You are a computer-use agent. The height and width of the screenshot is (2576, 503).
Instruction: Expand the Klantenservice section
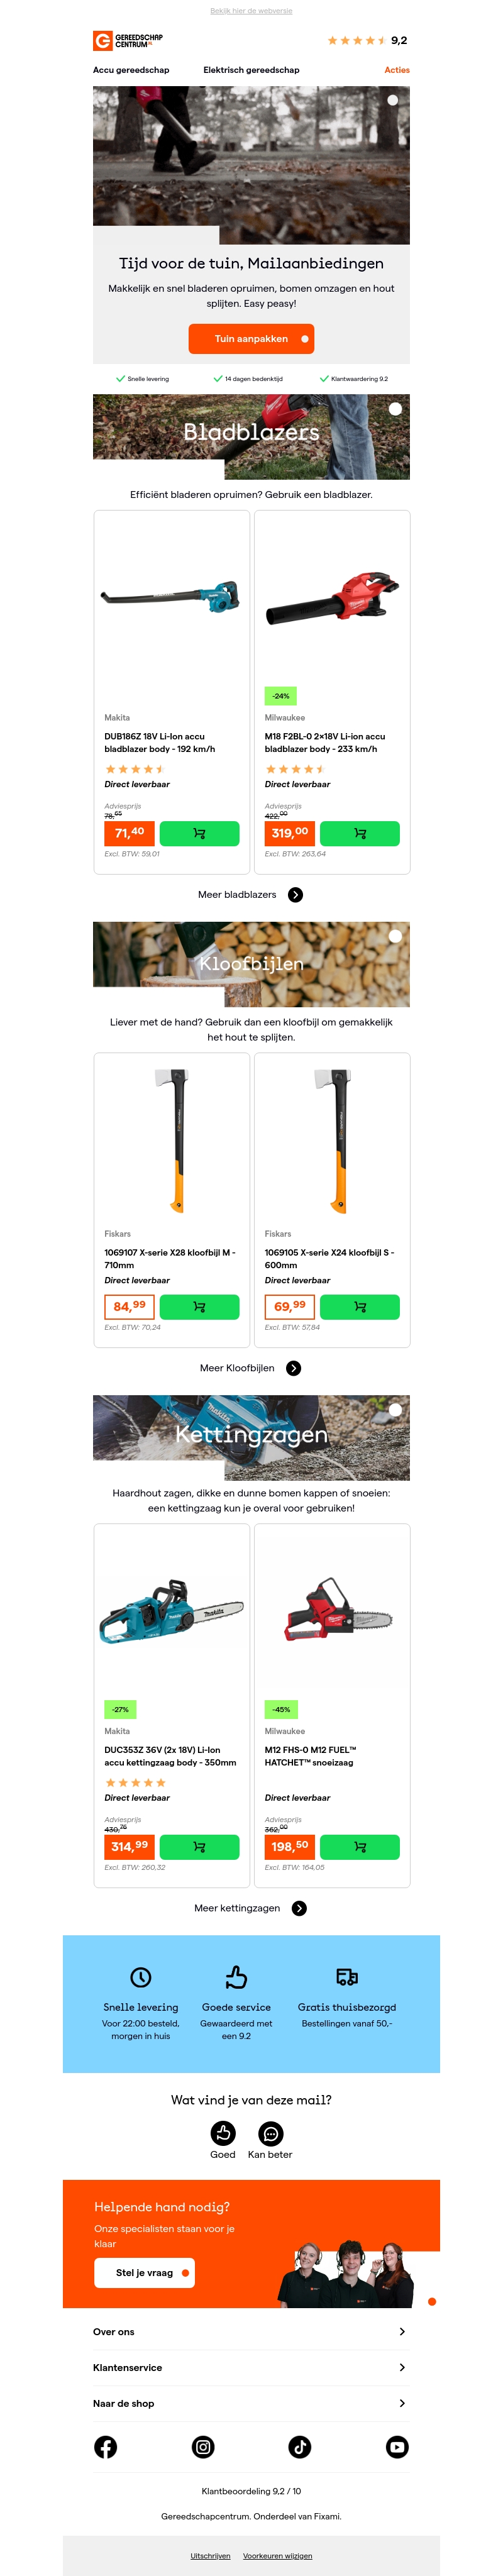pyautogui.click(x=251, y=2367)
